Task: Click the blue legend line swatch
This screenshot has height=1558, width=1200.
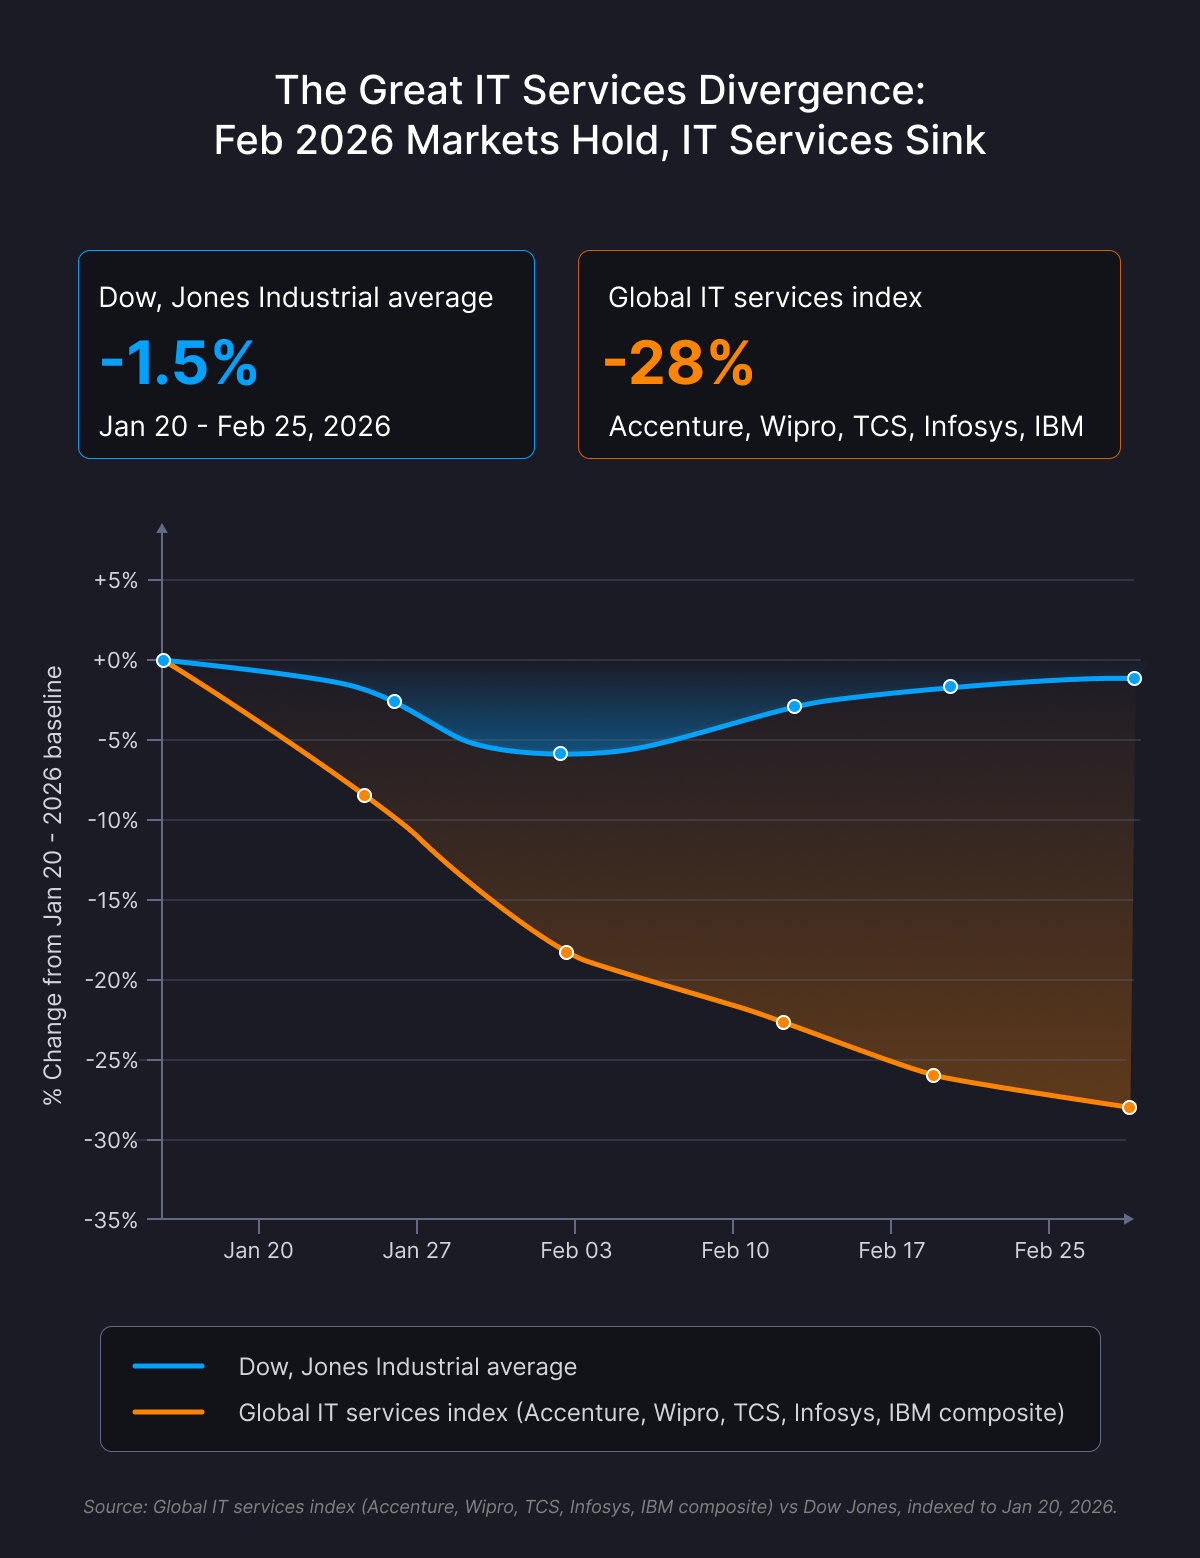Action: [x=168, y=1366]
